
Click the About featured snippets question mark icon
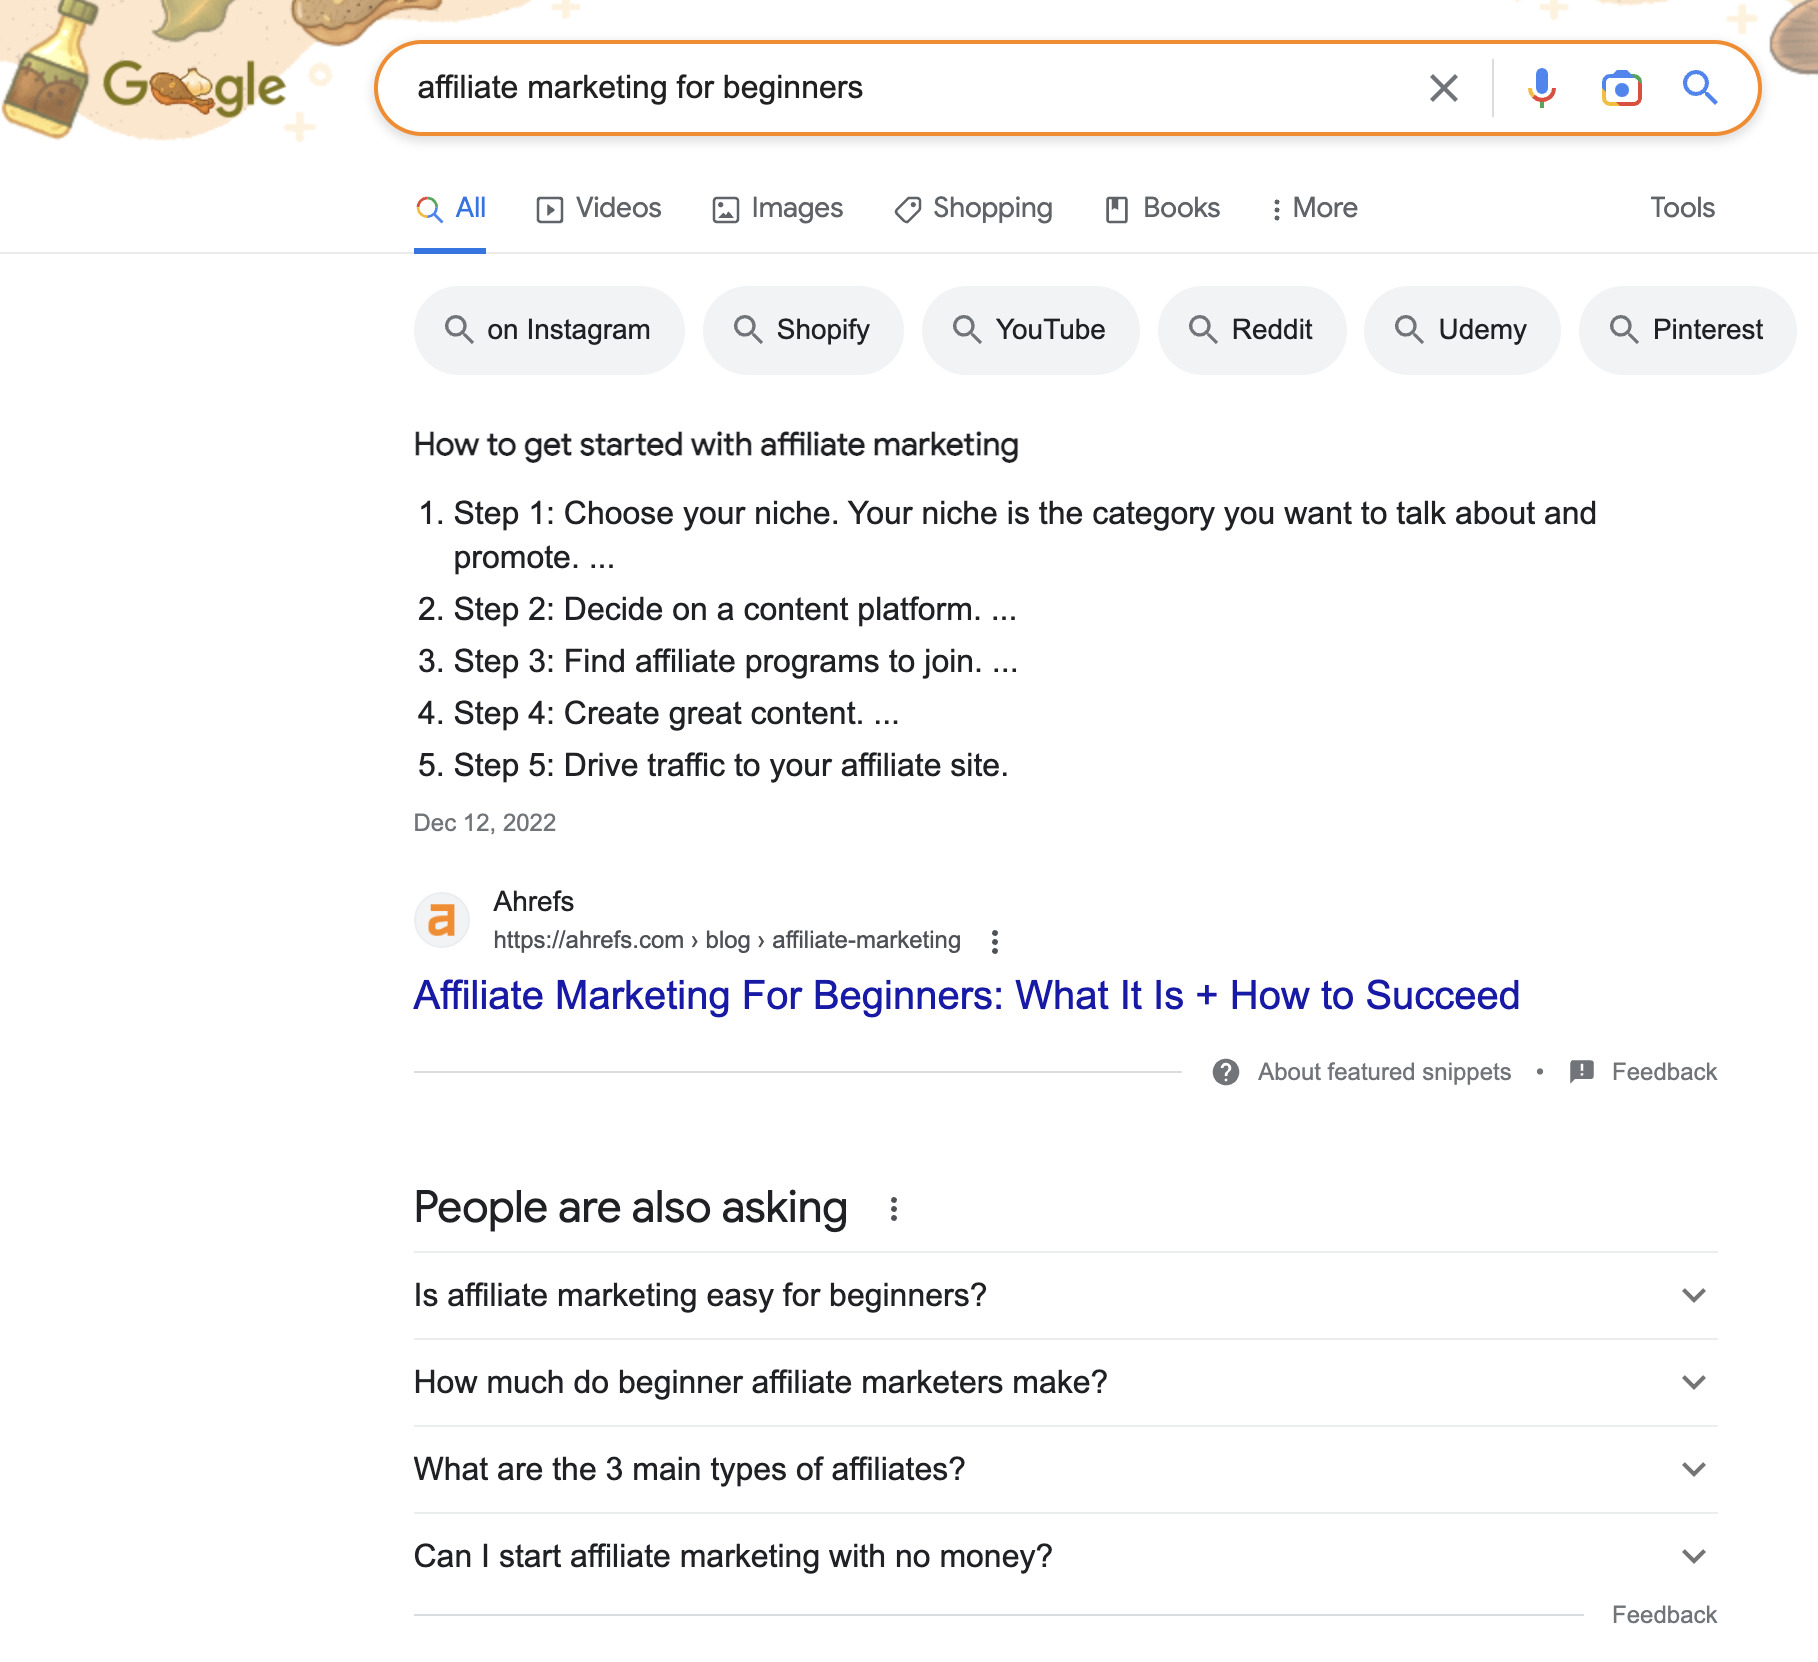click(1226, 1071)
